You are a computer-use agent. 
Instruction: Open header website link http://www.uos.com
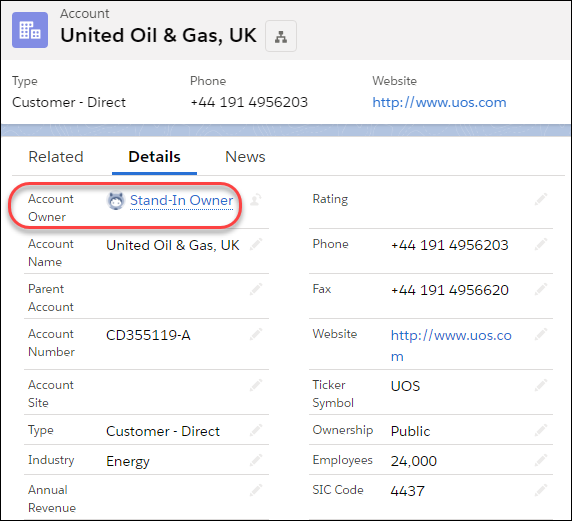point(439,103)
